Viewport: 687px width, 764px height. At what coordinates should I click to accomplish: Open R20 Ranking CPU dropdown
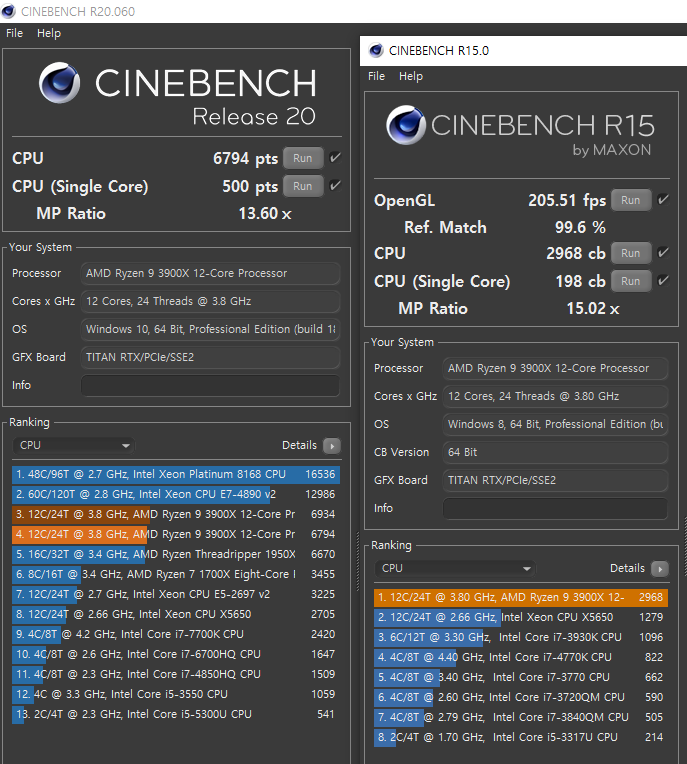(74, 445)
